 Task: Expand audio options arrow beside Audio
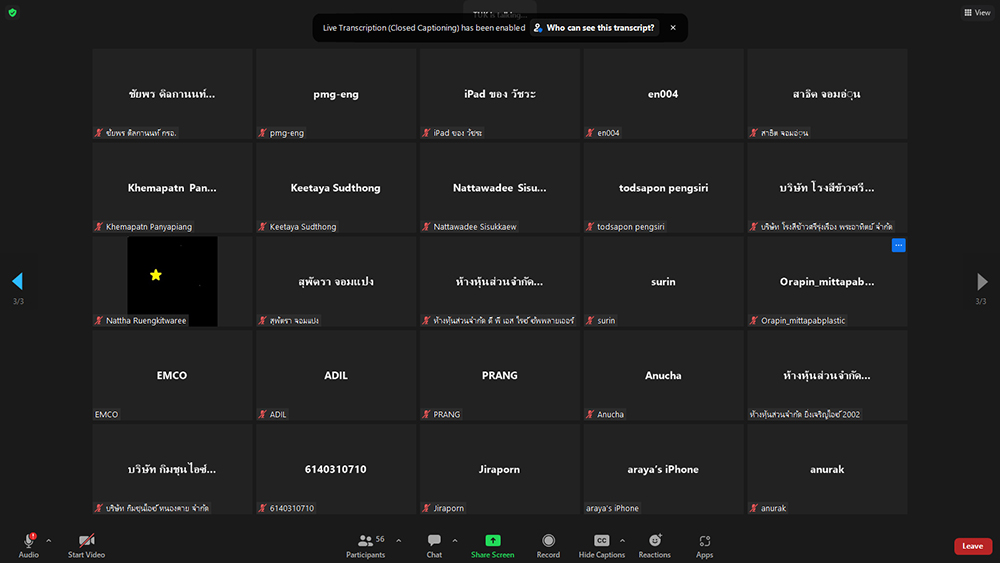pyautogui.click(x=48, y=540)
